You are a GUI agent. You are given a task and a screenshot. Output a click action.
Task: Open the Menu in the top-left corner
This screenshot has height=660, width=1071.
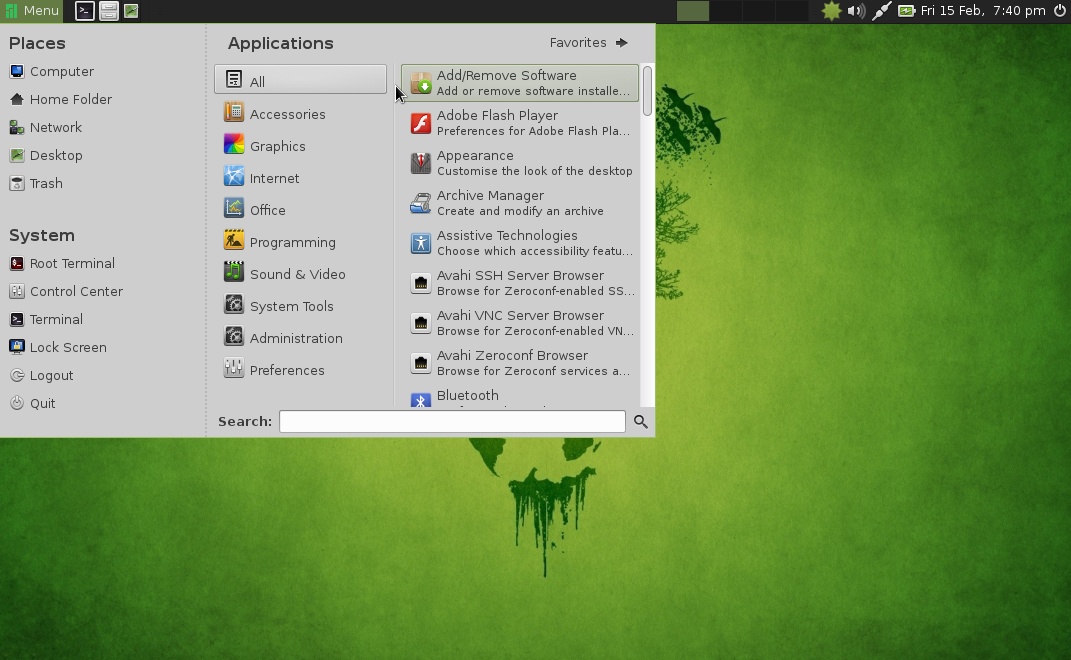click(31, 11)
